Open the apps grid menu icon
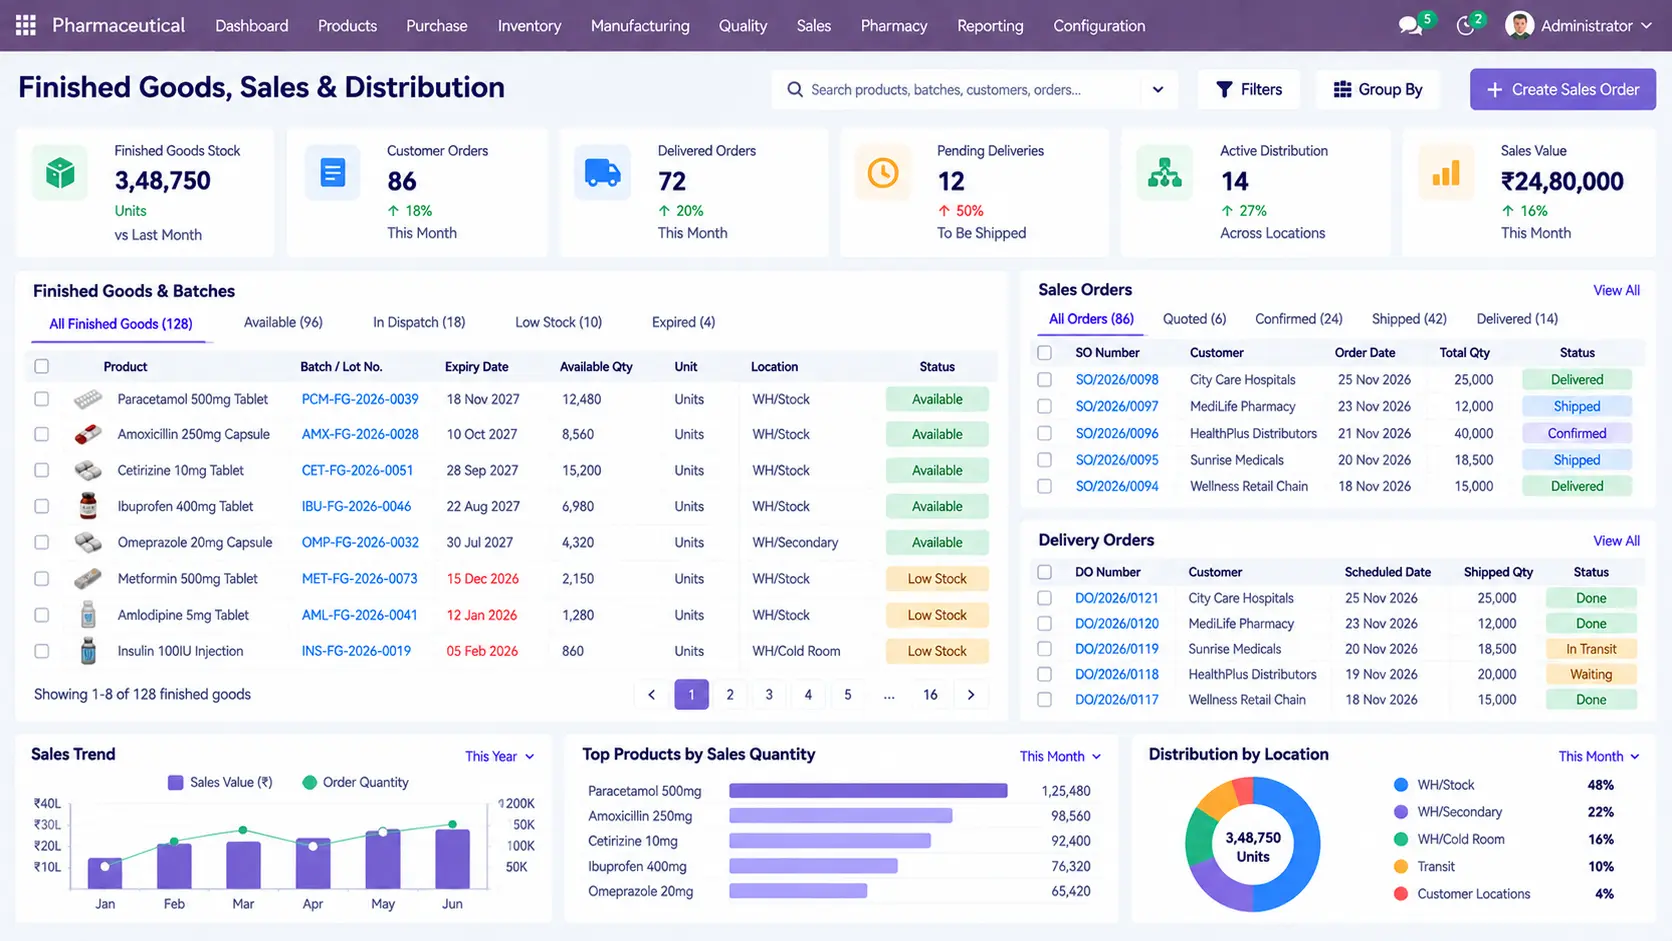The image size is (1672, 941). 26,25
